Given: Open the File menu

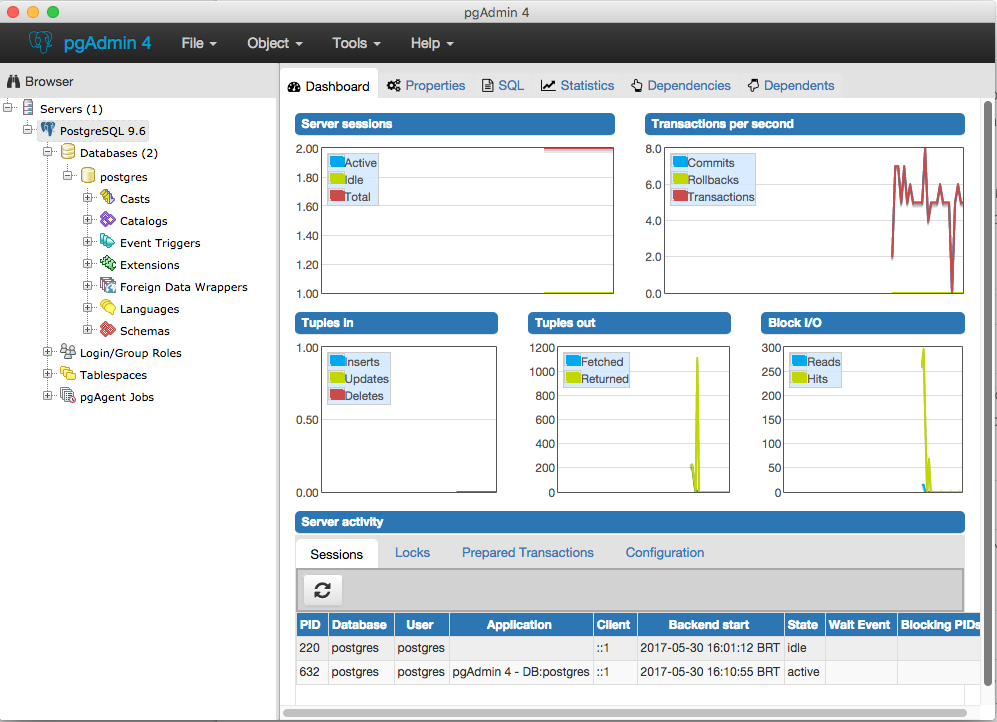Looking at the screenshot, I should coord(199,43).
